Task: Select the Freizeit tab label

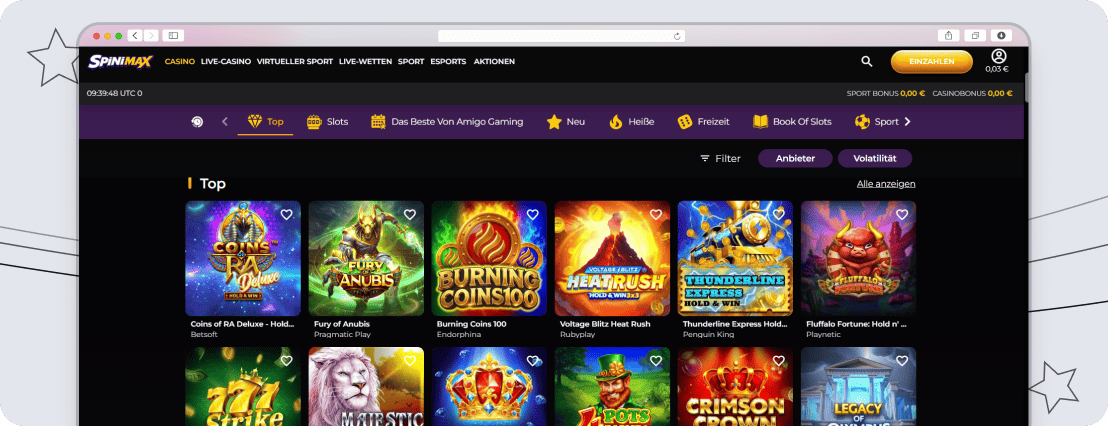Action: tap(715, 122)
